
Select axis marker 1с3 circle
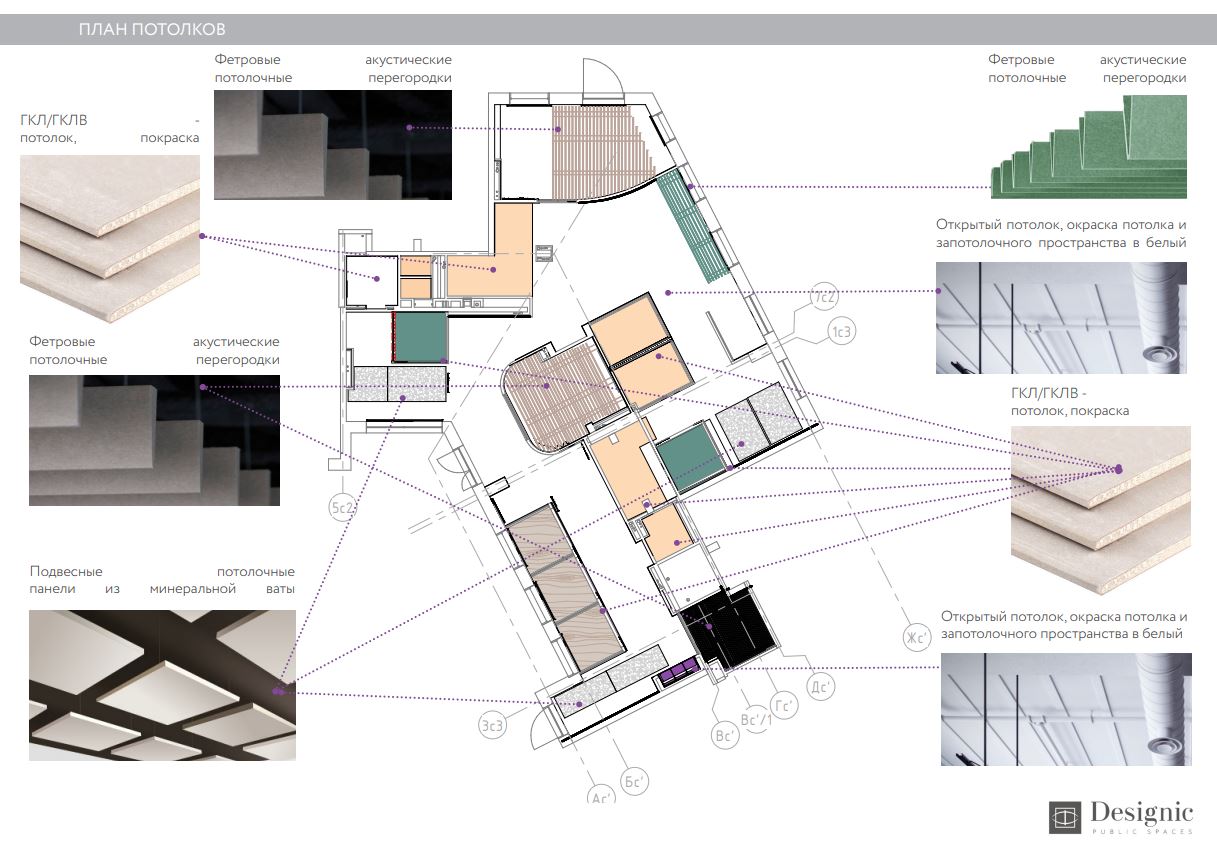coord(842,332)
